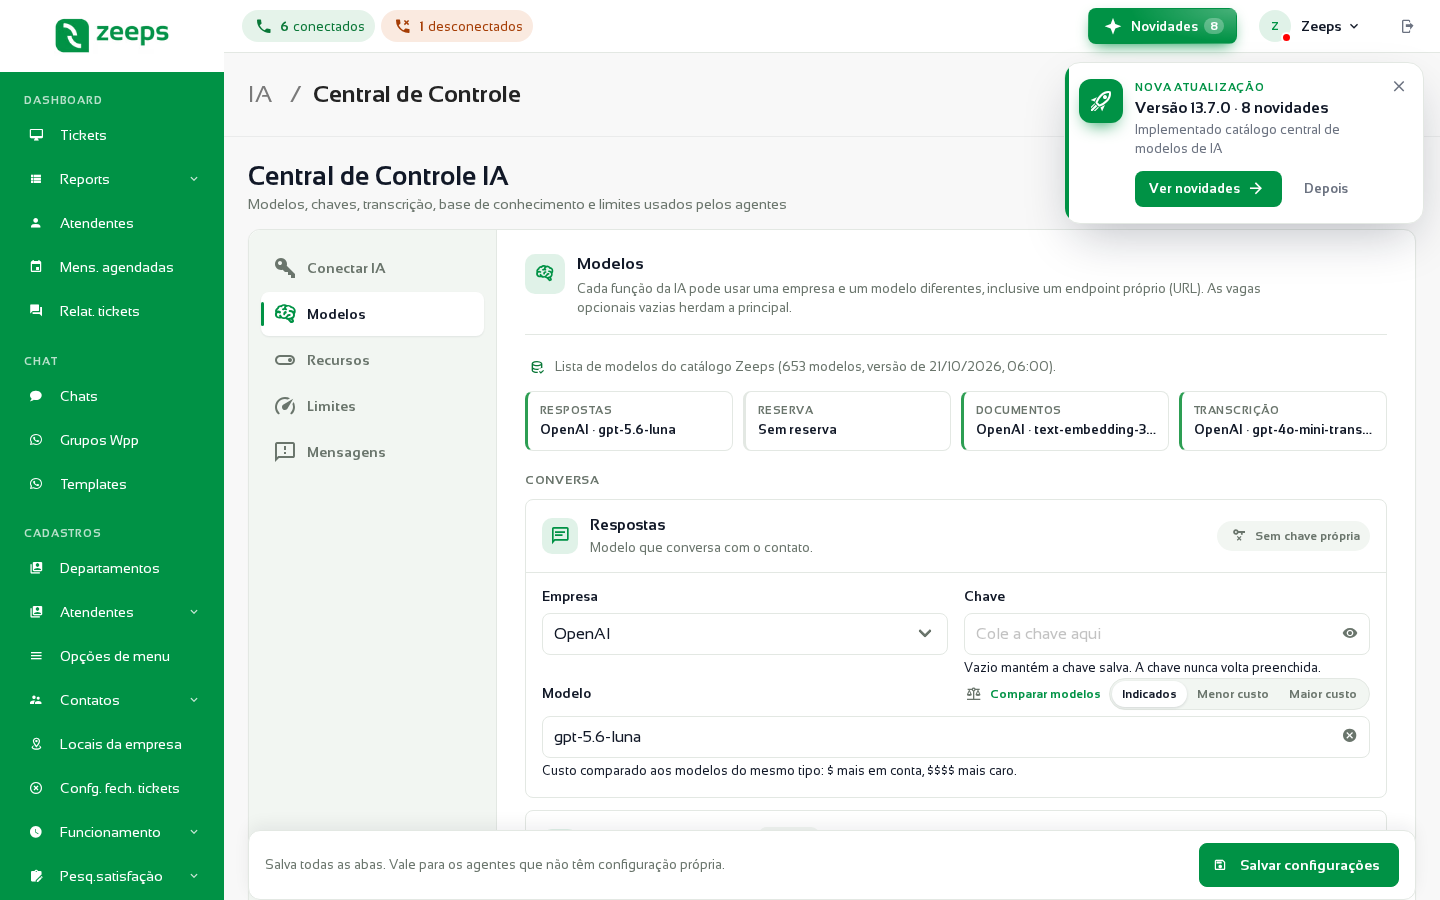
Task: Switch to the Recursos tab
Action: pyautogui.click(x=372, y=360)
